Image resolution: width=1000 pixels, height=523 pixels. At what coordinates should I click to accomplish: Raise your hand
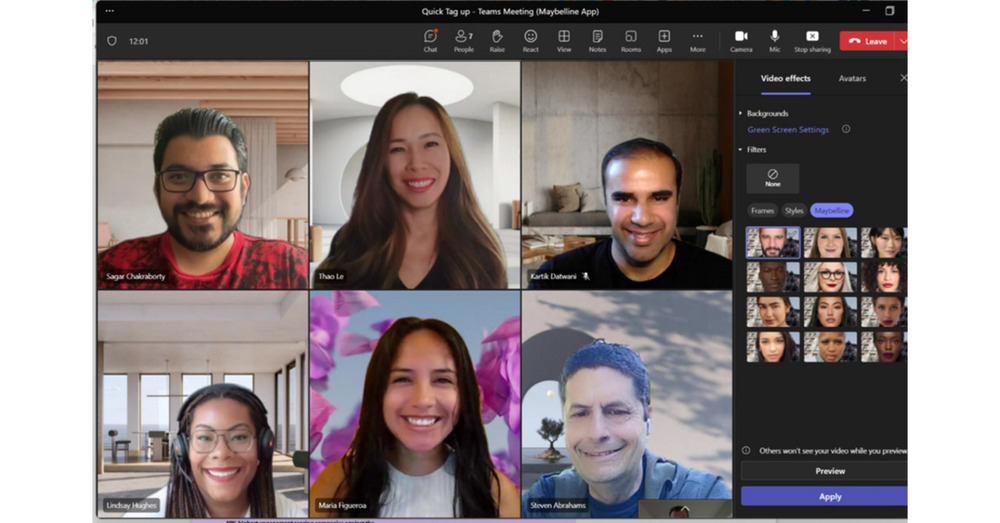coord(497,41)
